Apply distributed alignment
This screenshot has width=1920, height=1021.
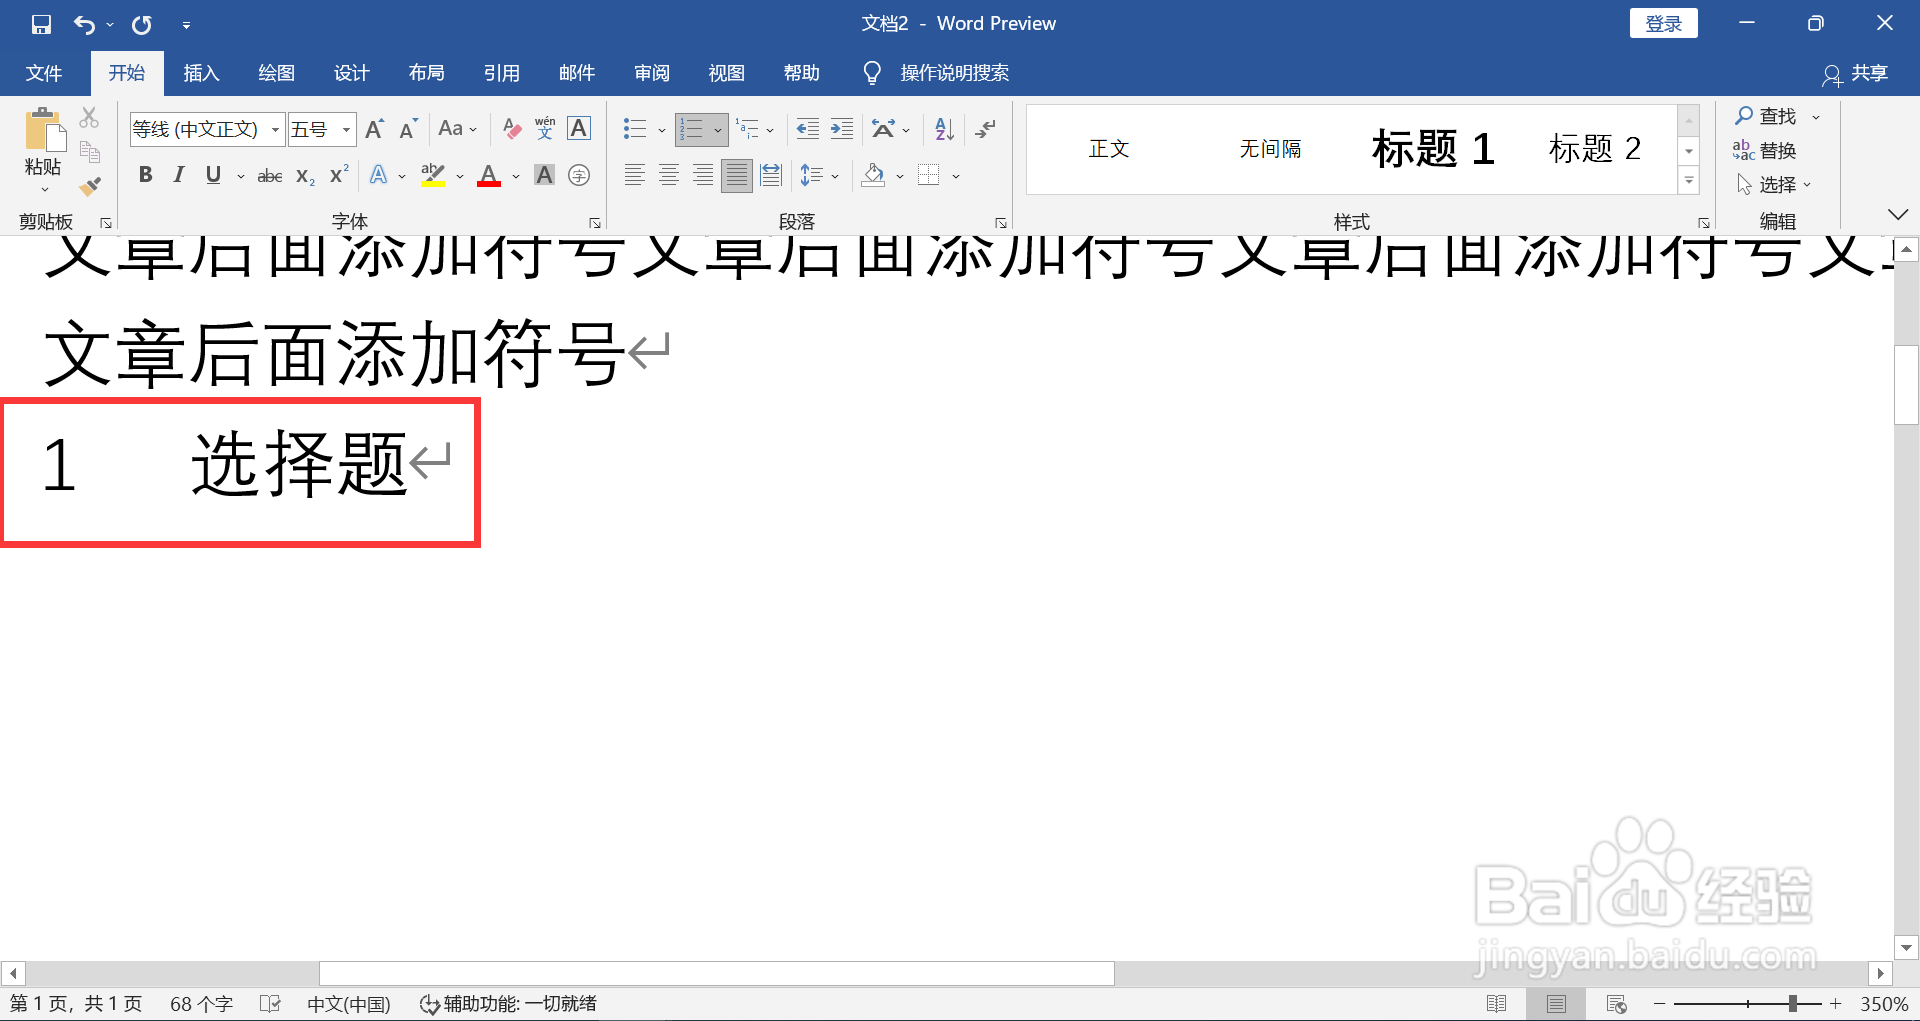pos(771,175)
